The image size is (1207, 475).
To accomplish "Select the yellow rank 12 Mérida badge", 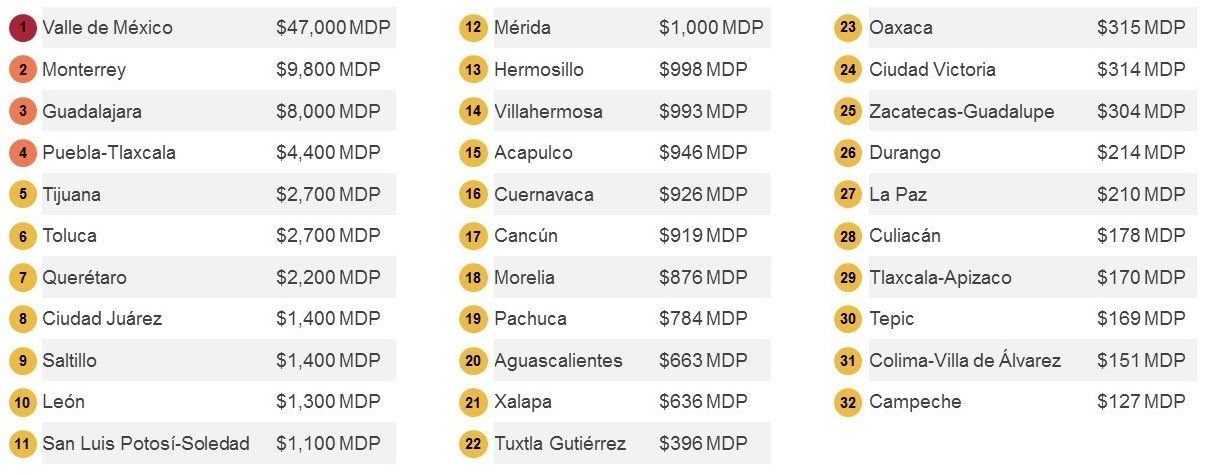I will click(474, 28).
